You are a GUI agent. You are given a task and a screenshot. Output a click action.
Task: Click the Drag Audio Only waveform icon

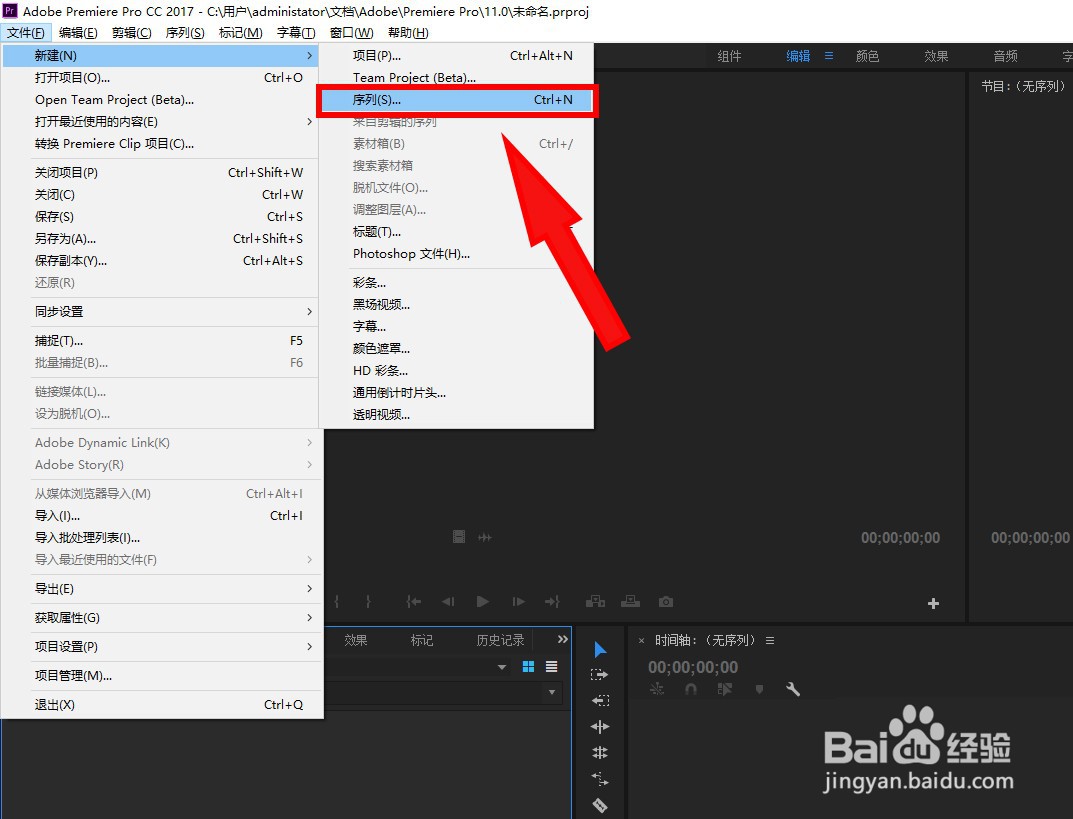coord(485,537)
